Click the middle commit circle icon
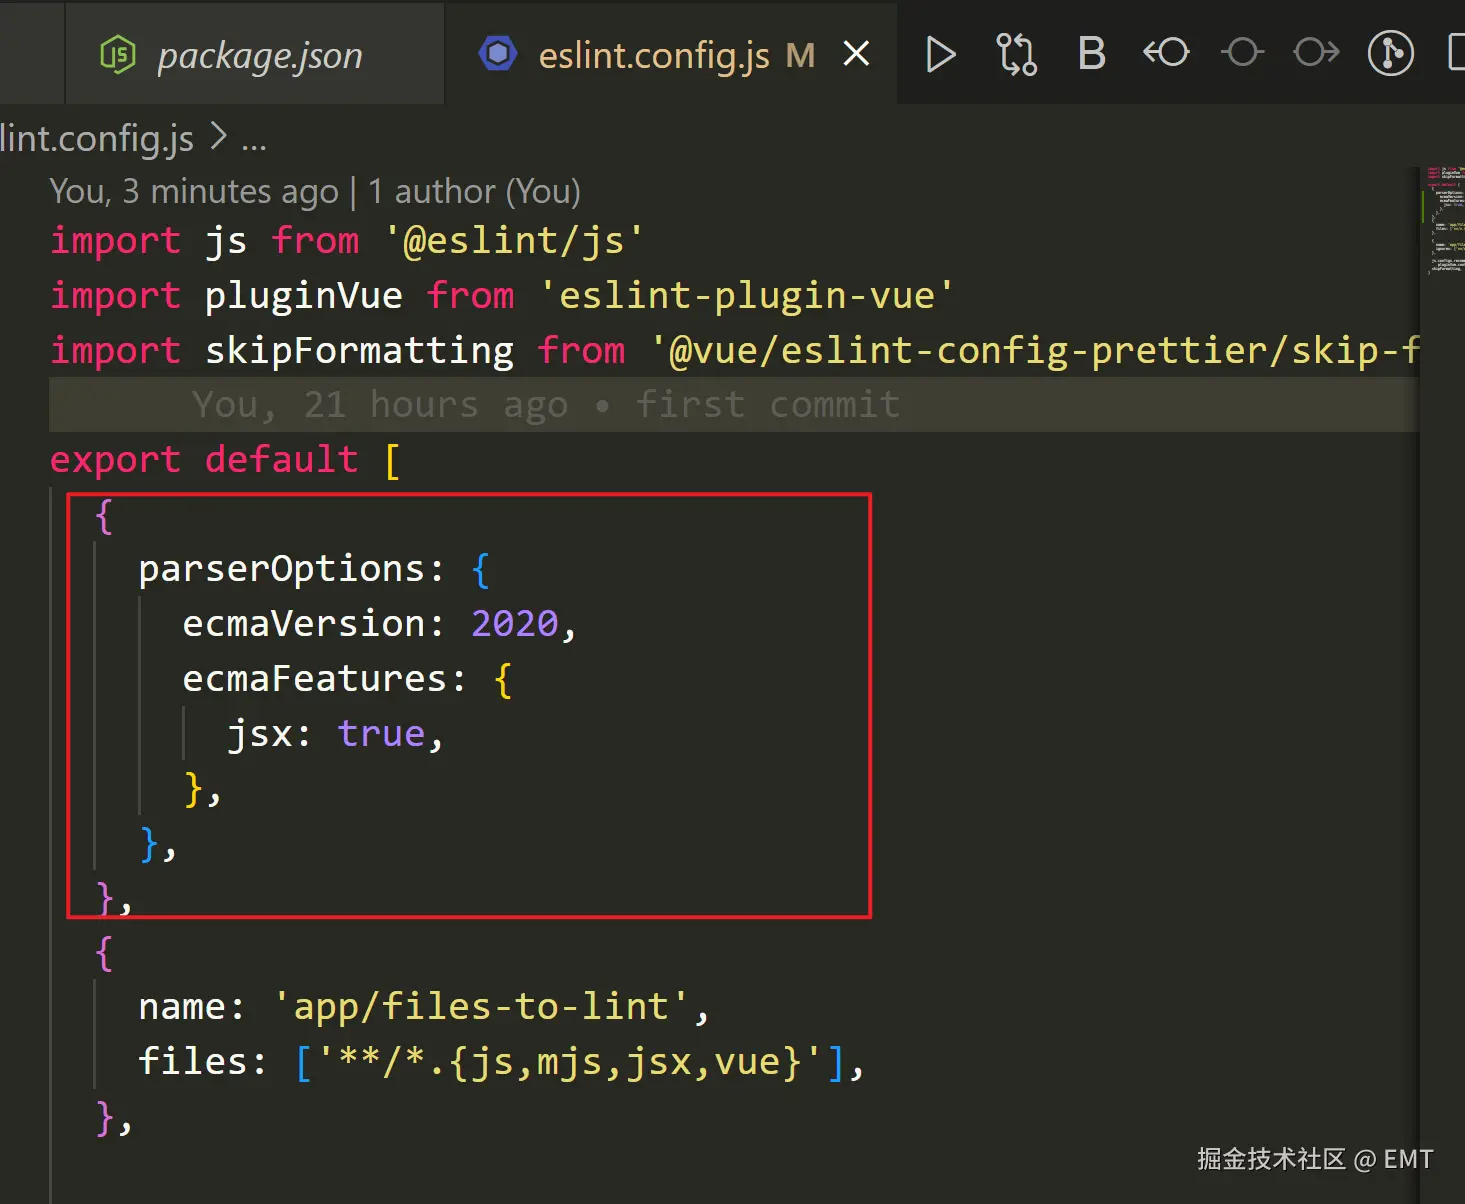This screenshot has width=1465, height=1204. [x=1242, y=52]
